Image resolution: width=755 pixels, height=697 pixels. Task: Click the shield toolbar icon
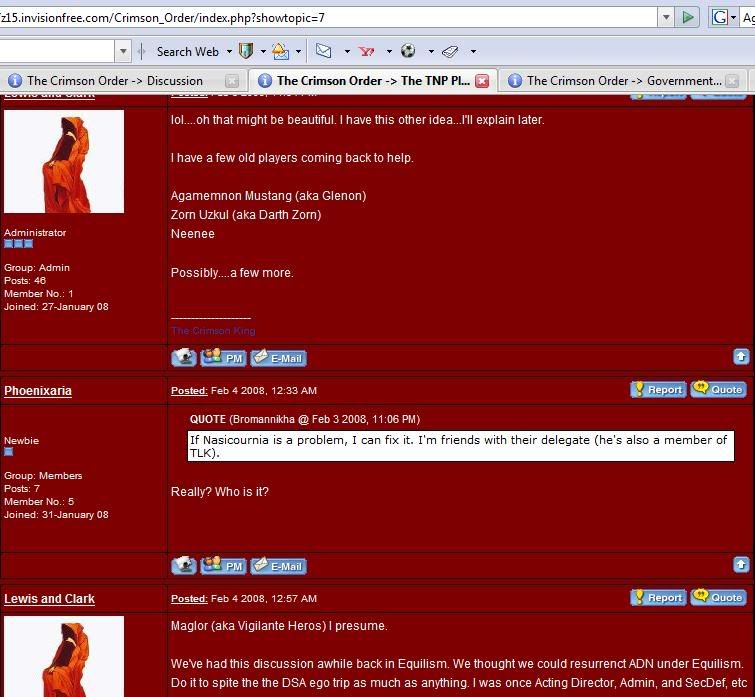click(x=246, y=51)
